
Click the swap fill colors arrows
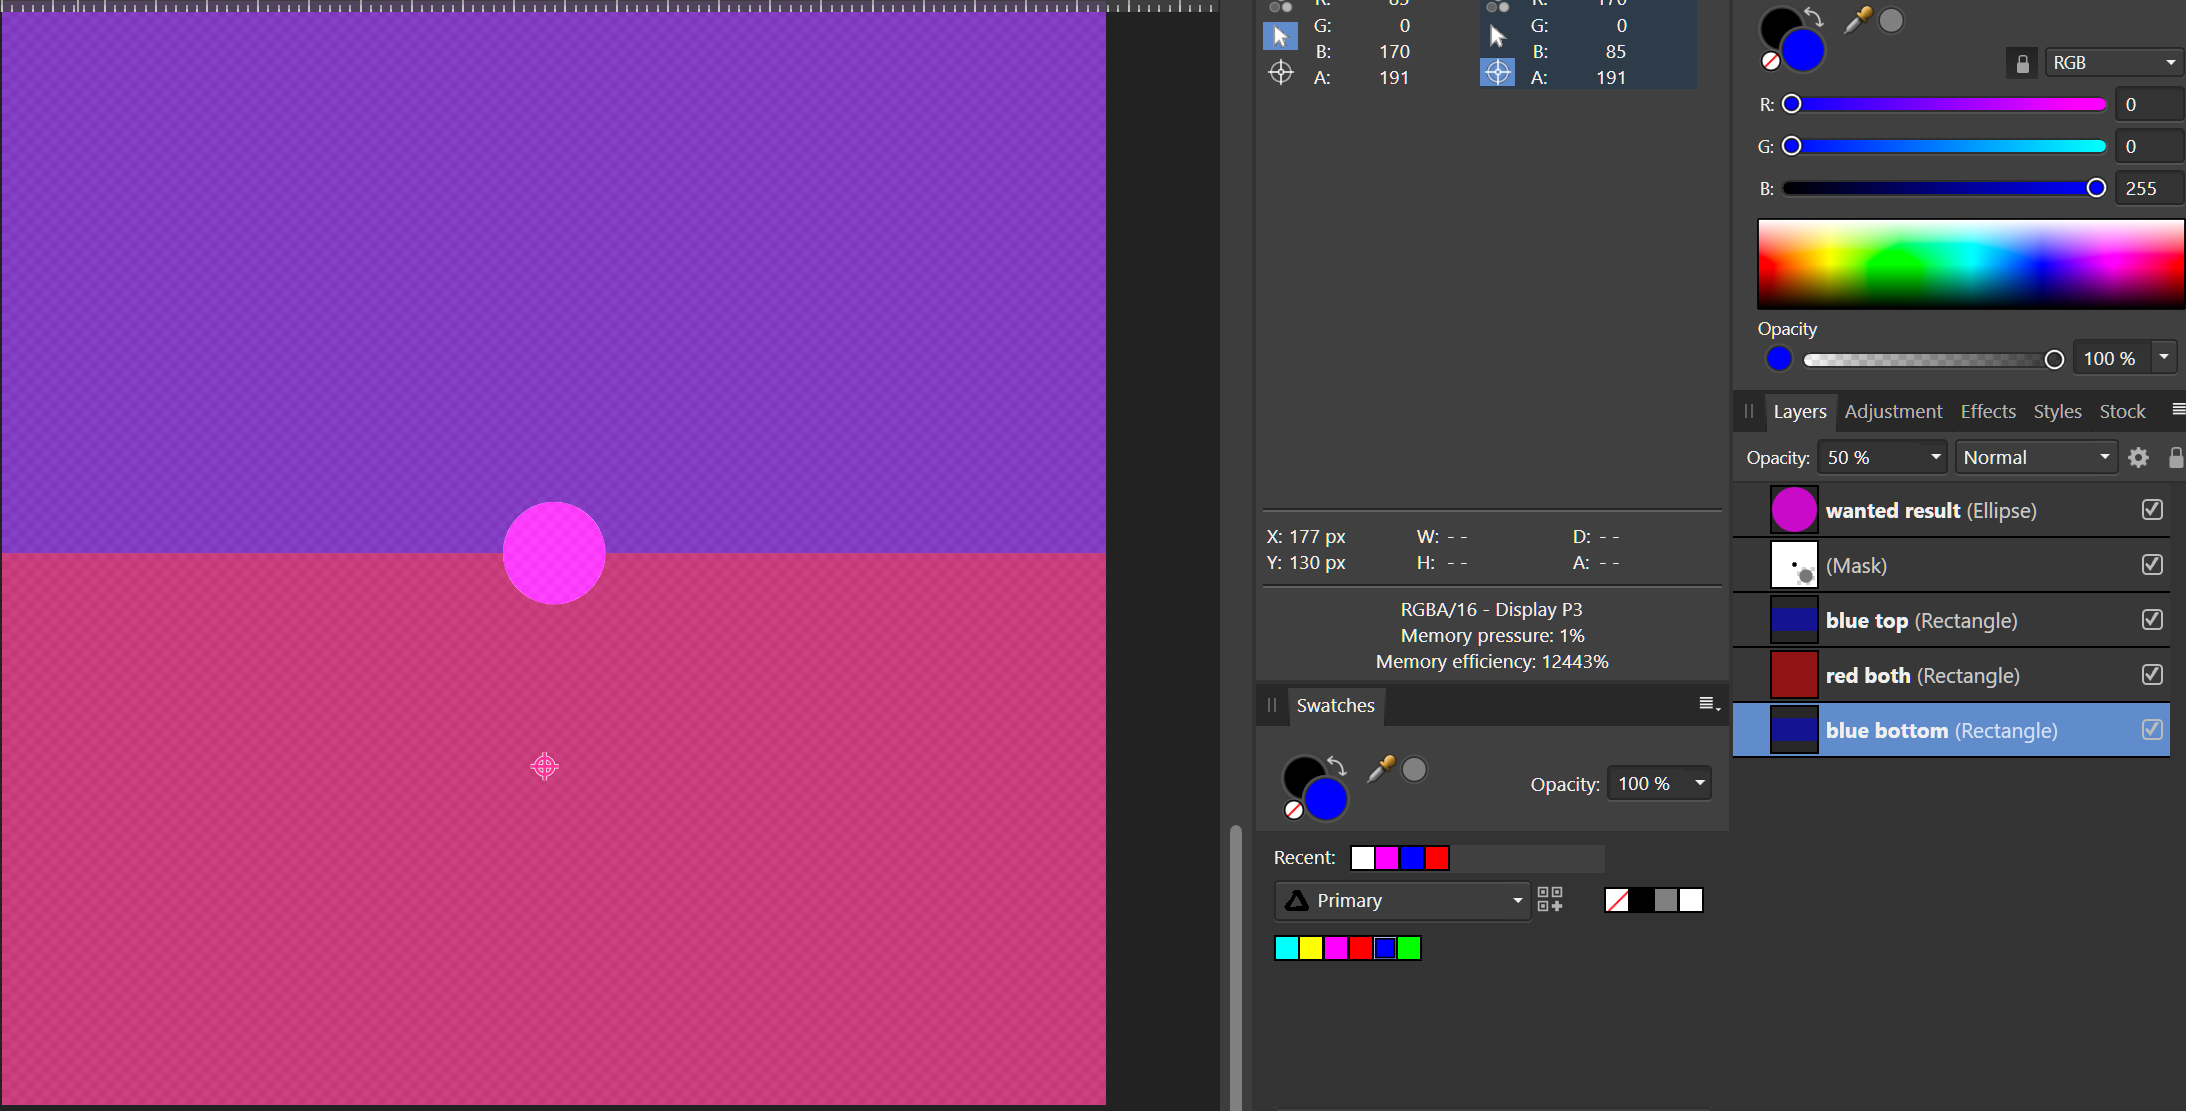[x=1812, y=16]
